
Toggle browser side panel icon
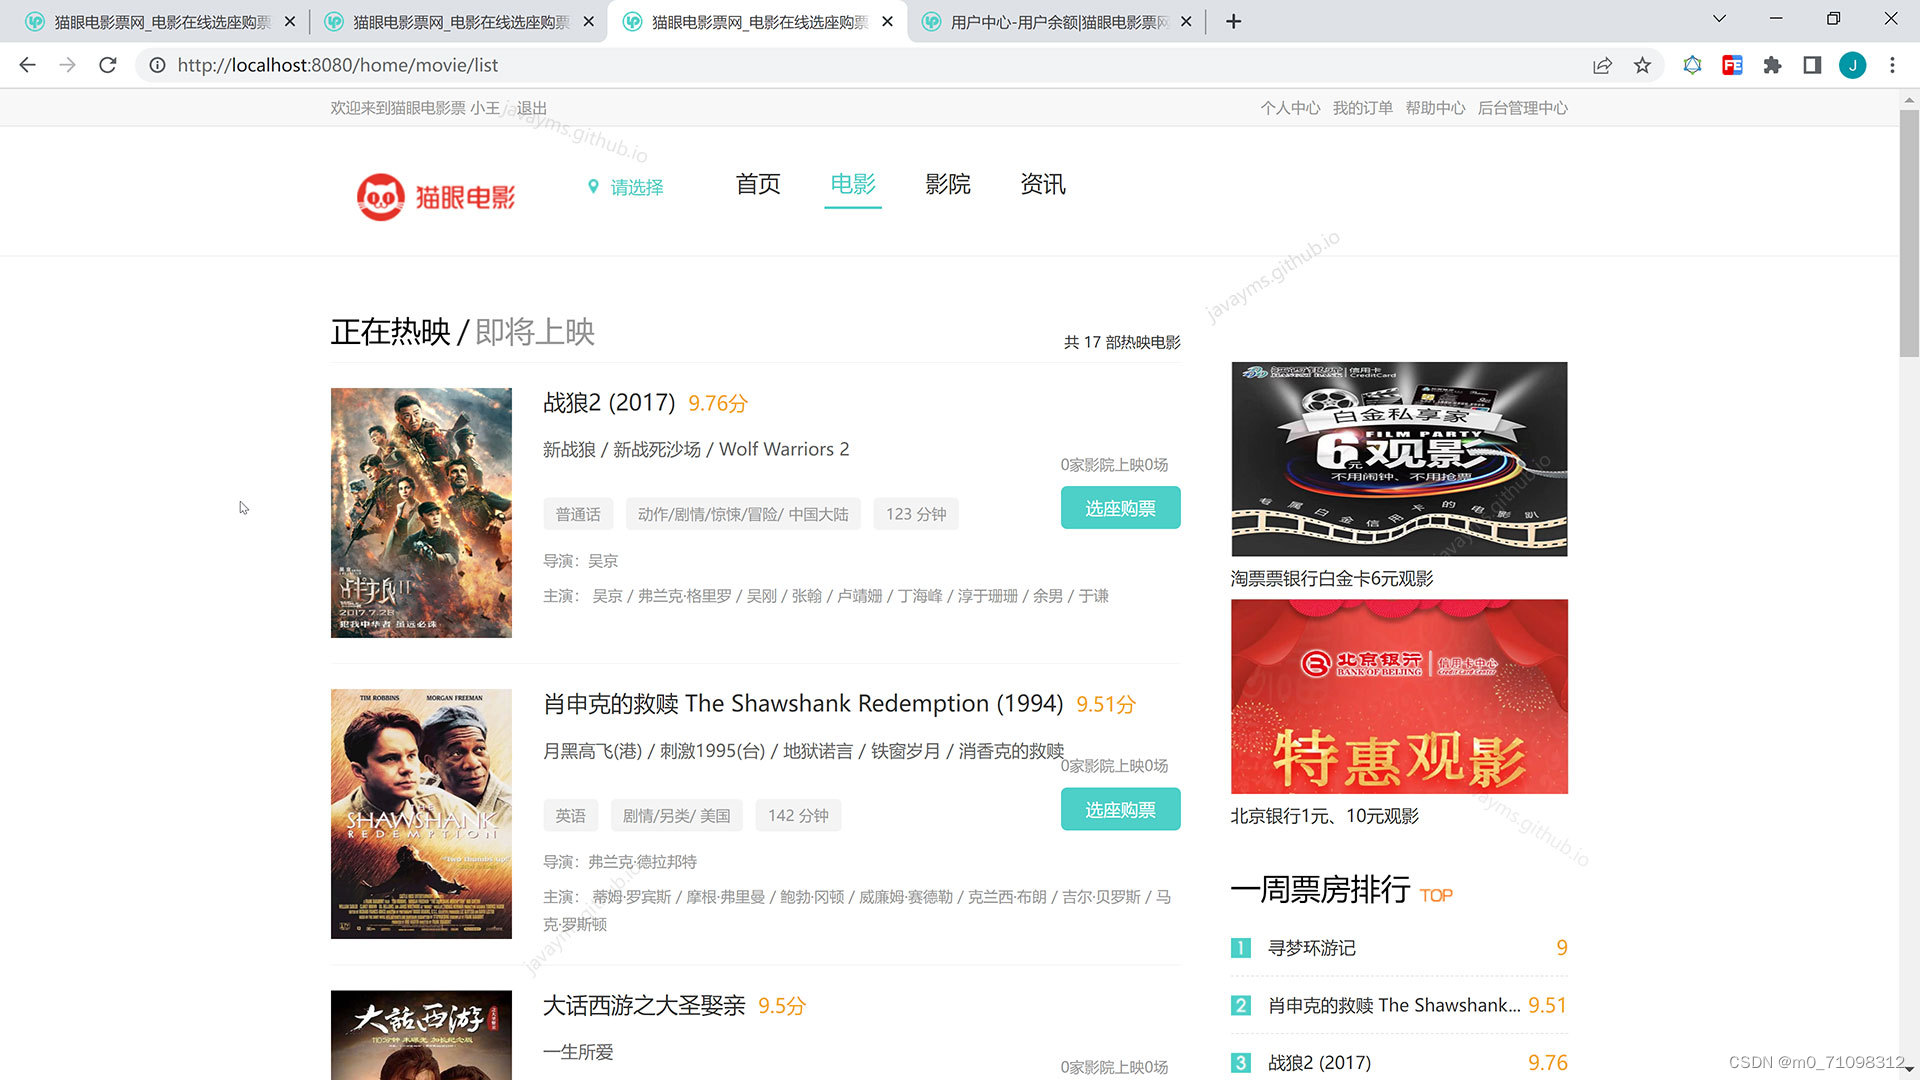(1812, 65)
